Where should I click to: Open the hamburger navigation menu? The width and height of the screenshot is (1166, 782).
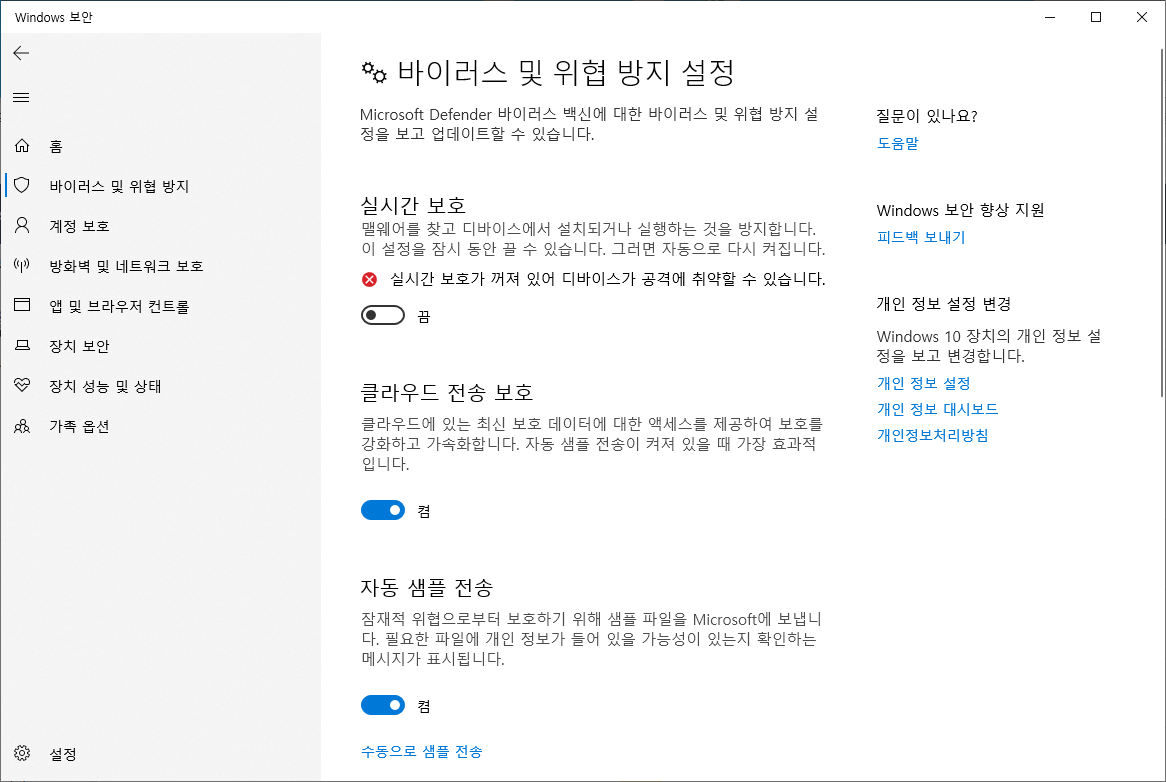22,97
